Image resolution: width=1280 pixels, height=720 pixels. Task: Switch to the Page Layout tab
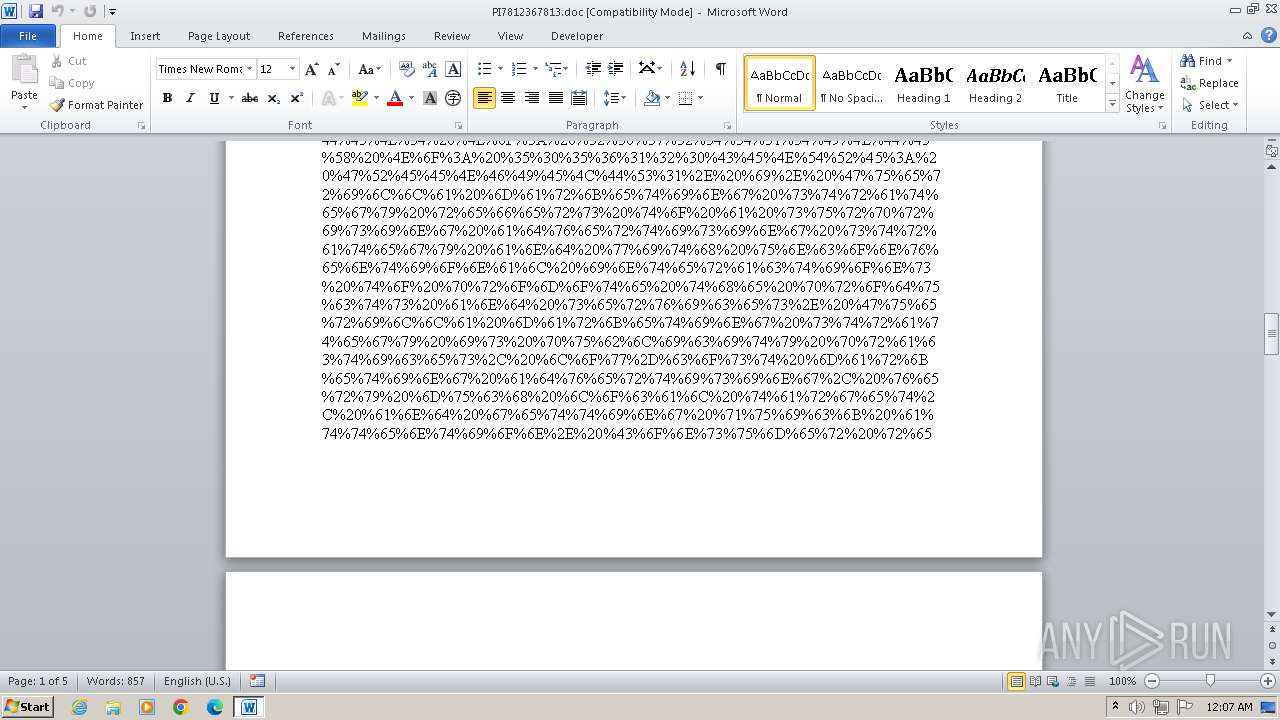pyautogui.click(x=219, y=36)
